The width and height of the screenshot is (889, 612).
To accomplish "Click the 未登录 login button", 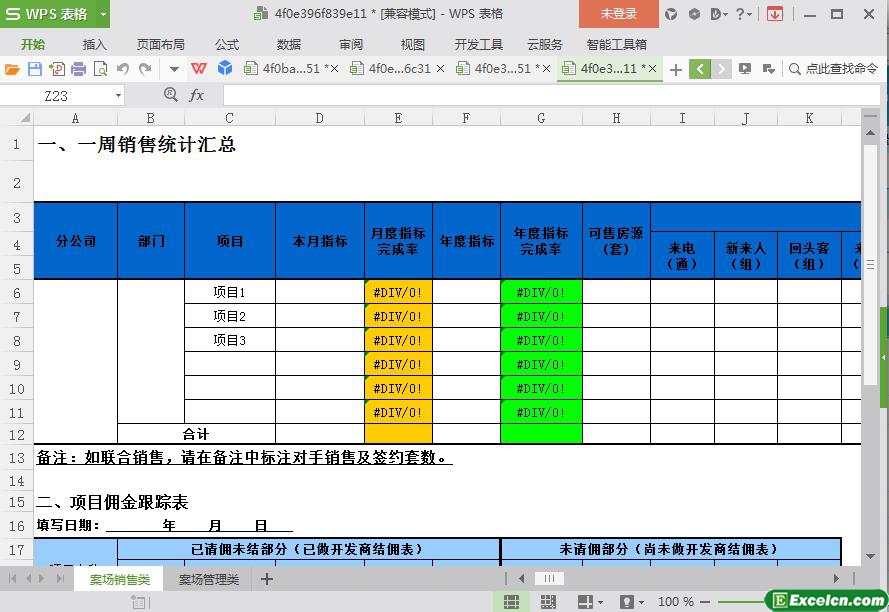I will point(618,14).
